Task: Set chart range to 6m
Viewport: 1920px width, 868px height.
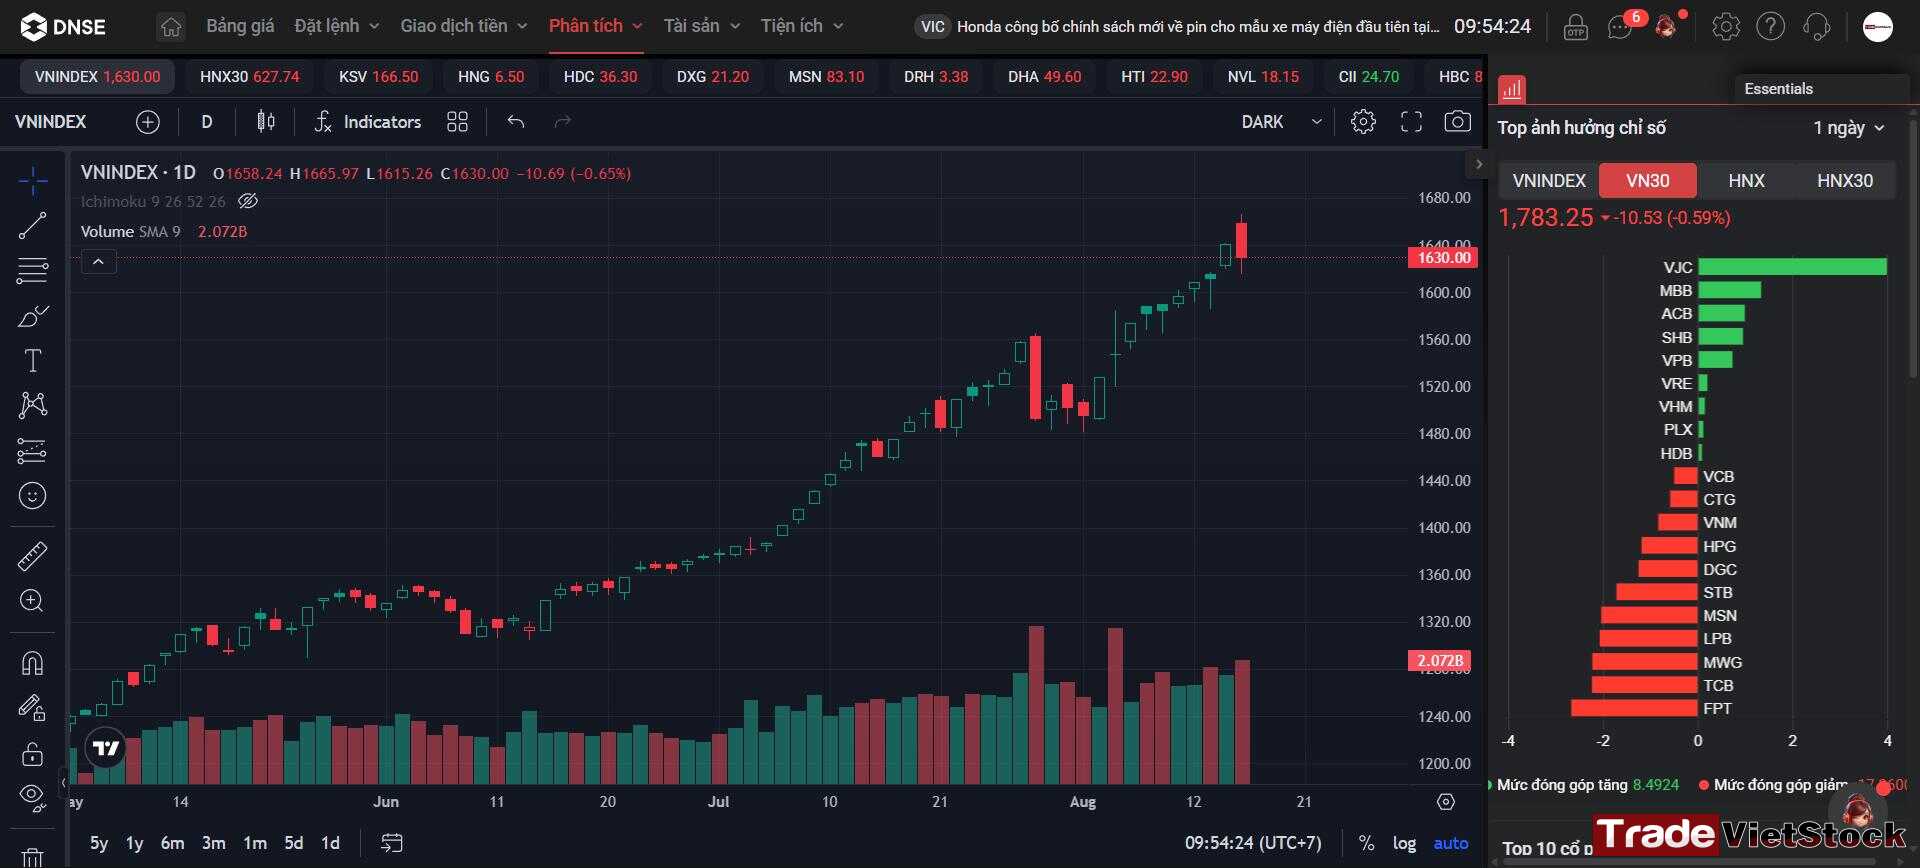Action: click(x=172, y=843)
